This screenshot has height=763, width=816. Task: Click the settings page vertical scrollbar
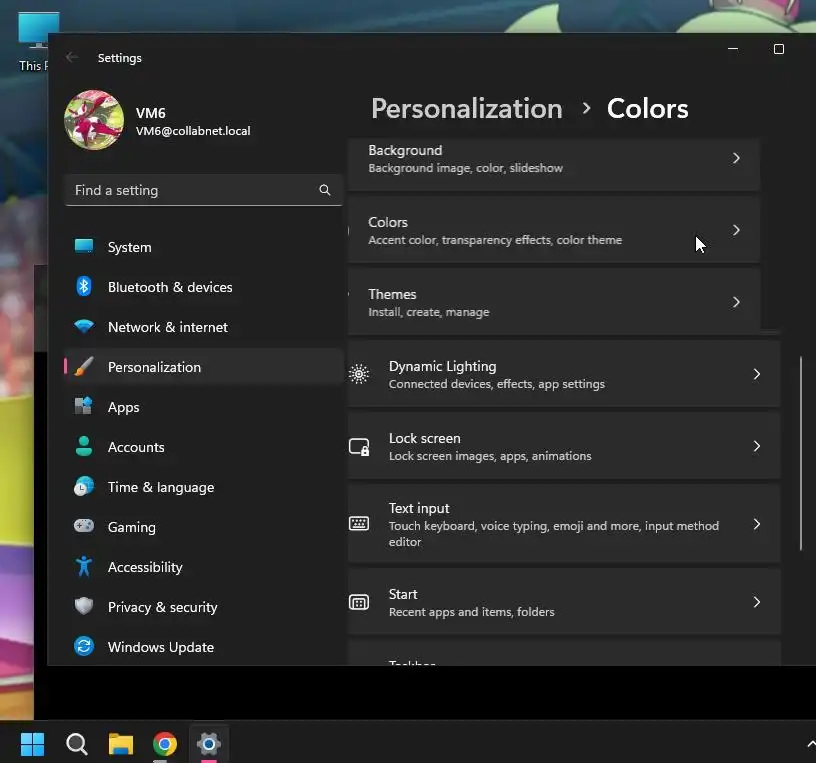pos(801,453)
